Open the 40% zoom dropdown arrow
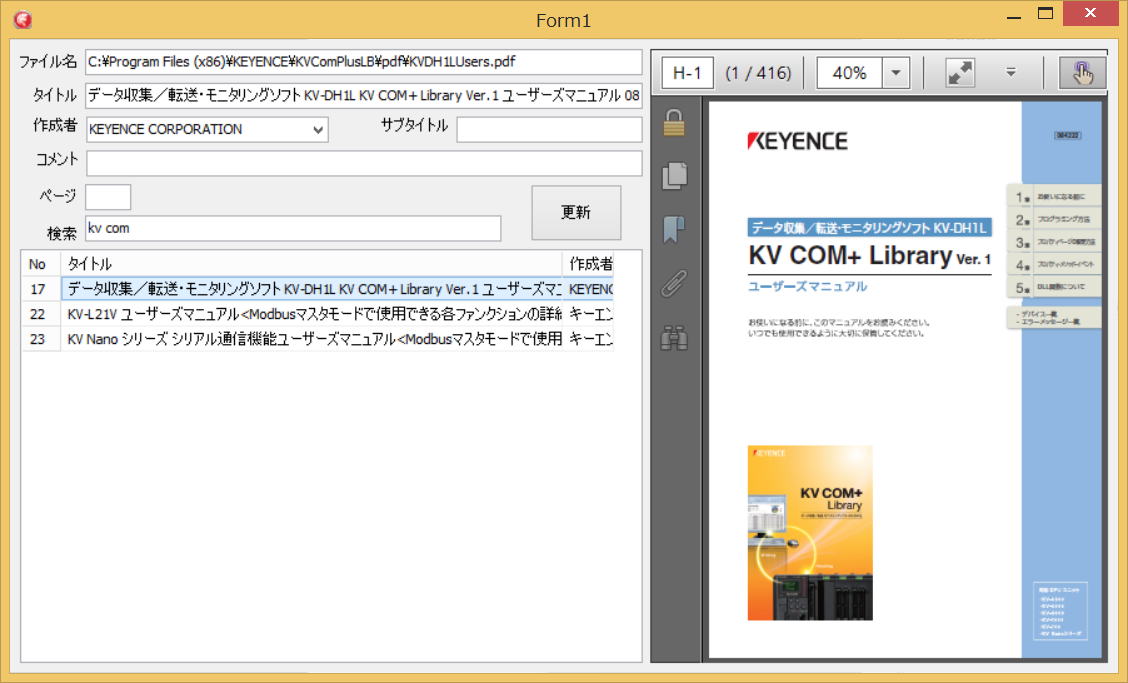Image resolution: width=1128 pixels, height=683 pixels. pos(896,73)
